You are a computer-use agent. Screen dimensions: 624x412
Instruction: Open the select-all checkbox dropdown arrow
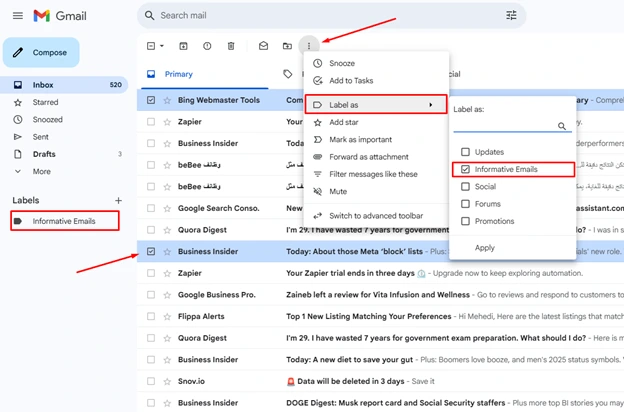click(162, 46)
